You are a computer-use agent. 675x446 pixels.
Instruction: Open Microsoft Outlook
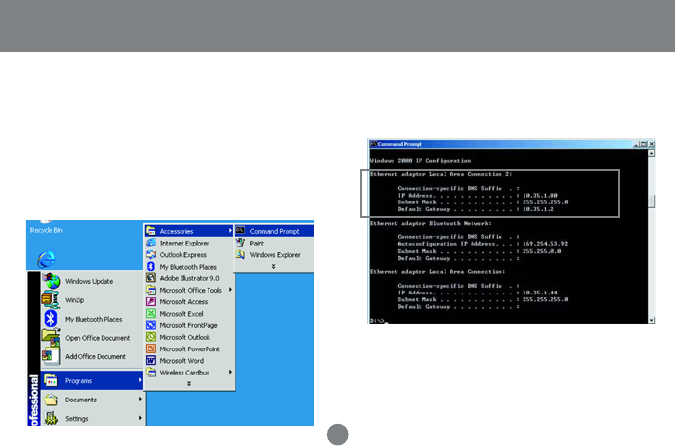coord(189,337)
